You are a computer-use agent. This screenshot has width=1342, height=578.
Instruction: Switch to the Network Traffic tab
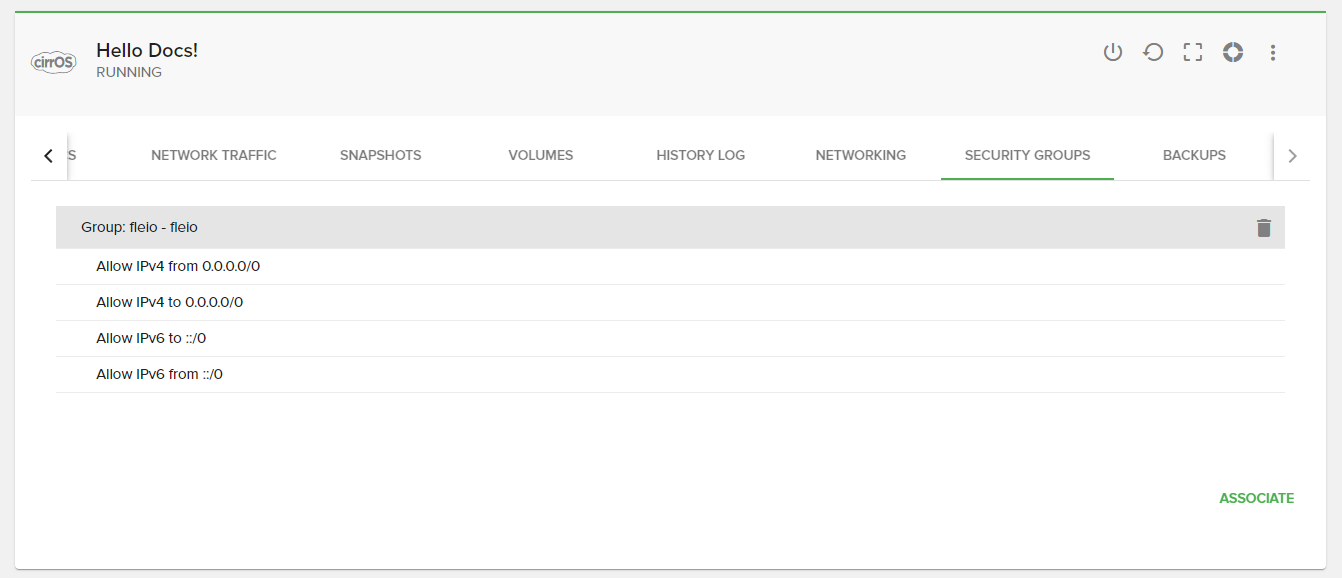(x=214, y=156)
